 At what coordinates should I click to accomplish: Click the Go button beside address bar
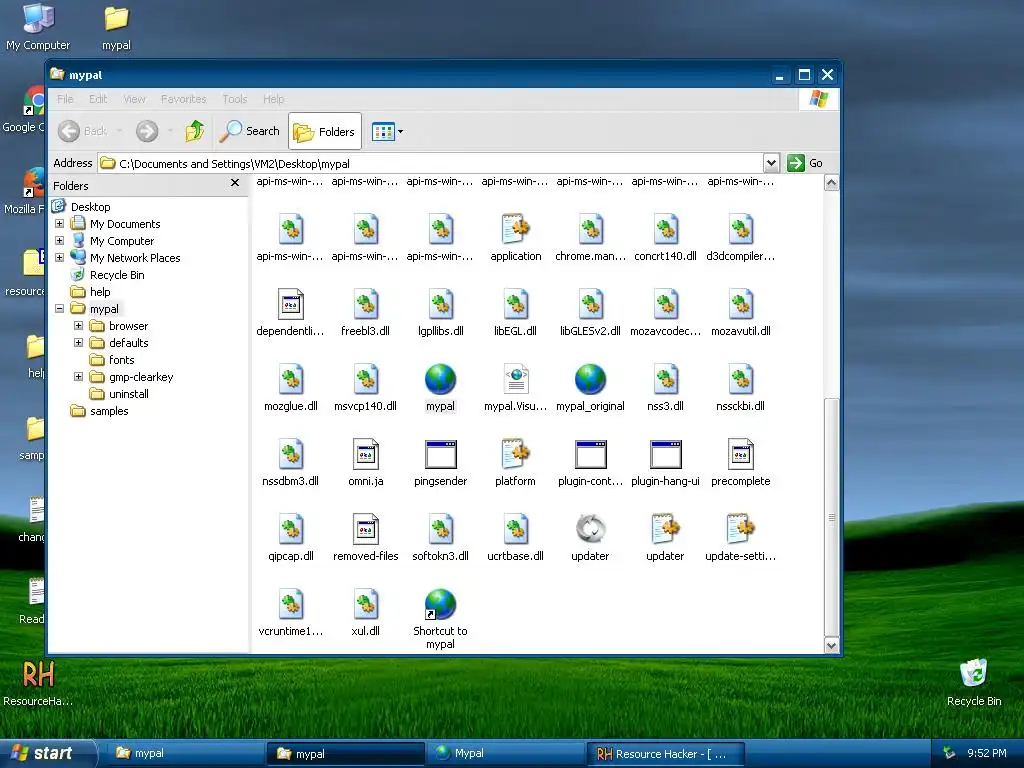805,163
